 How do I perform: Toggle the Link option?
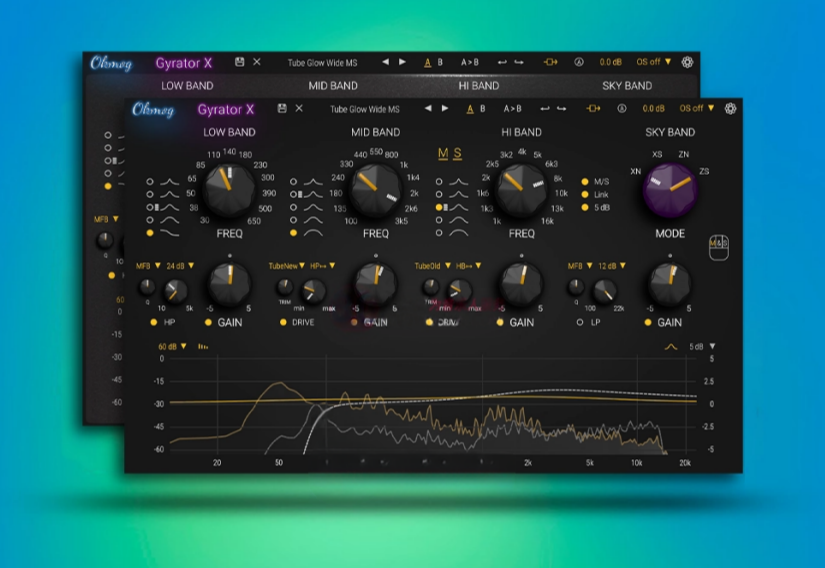tap(585, 195)
